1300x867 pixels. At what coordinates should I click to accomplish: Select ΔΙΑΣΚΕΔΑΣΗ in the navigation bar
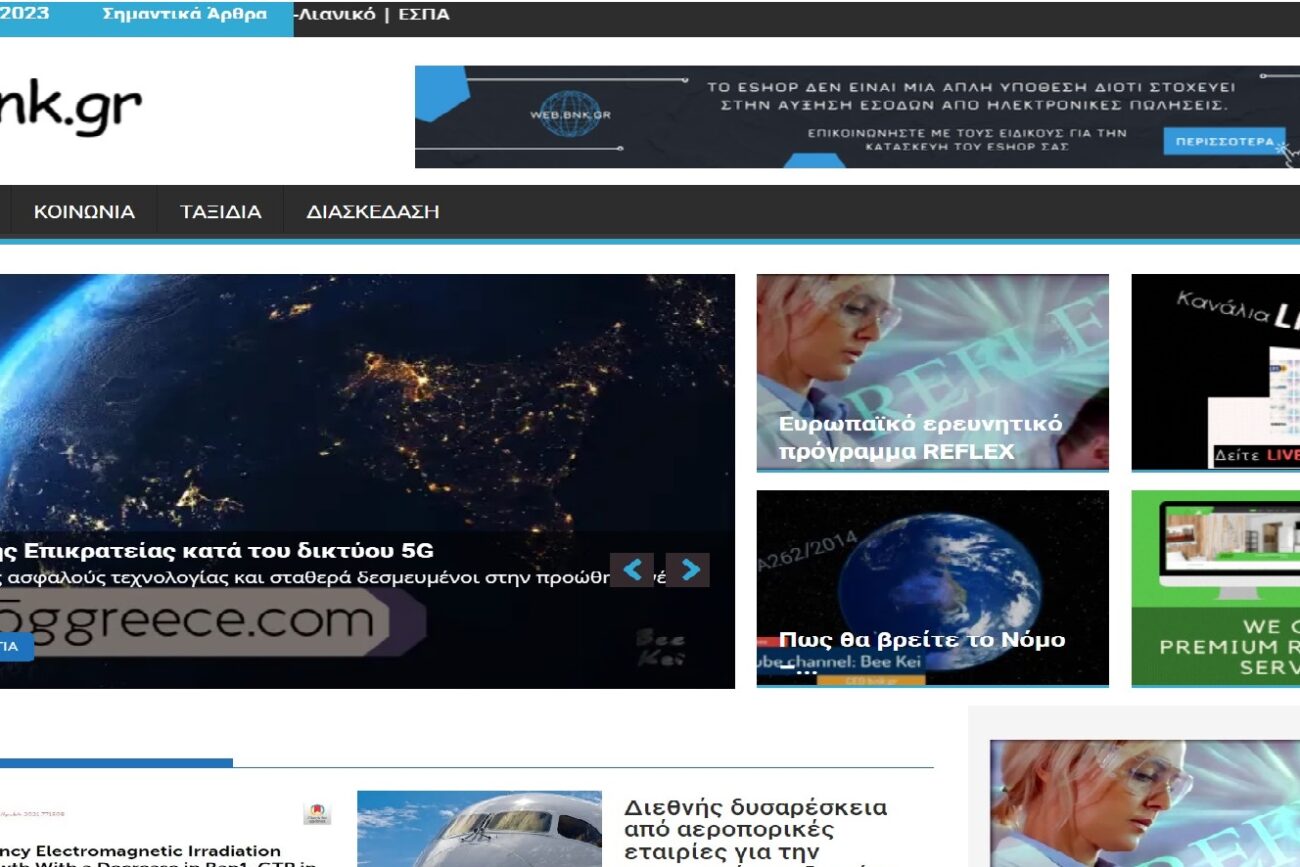[372, 212]
